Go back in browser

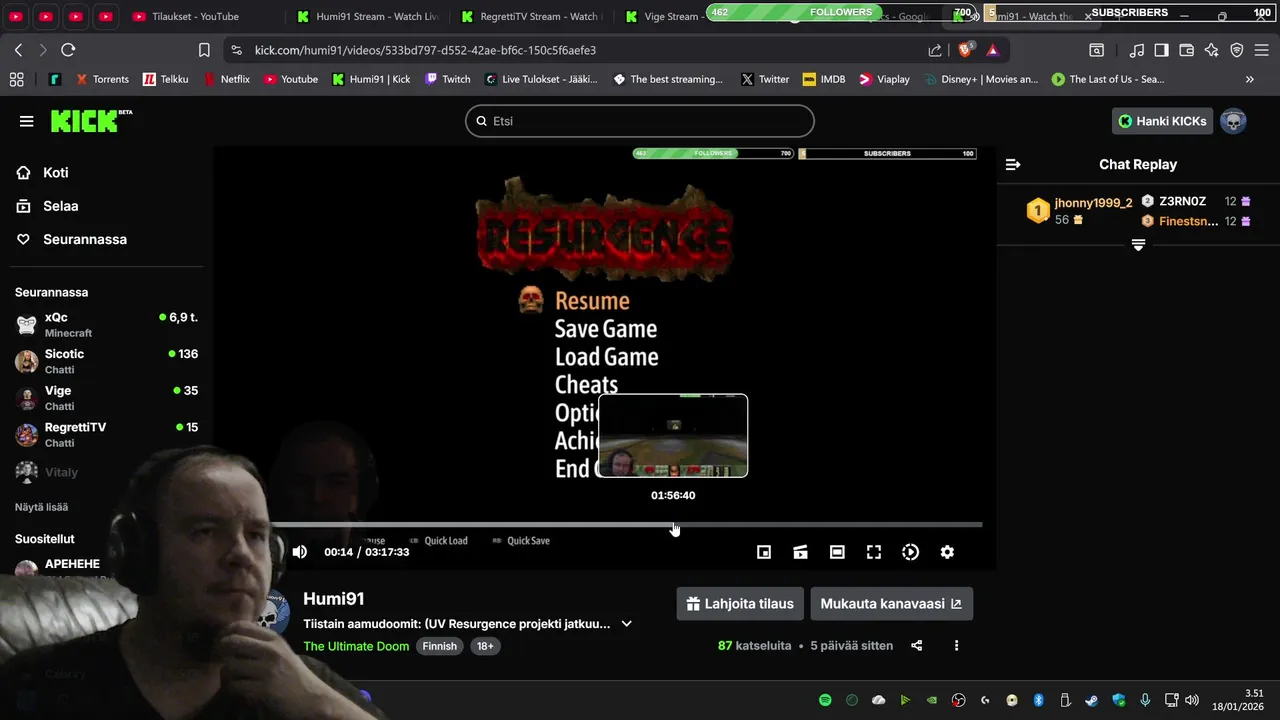point(18,50)
